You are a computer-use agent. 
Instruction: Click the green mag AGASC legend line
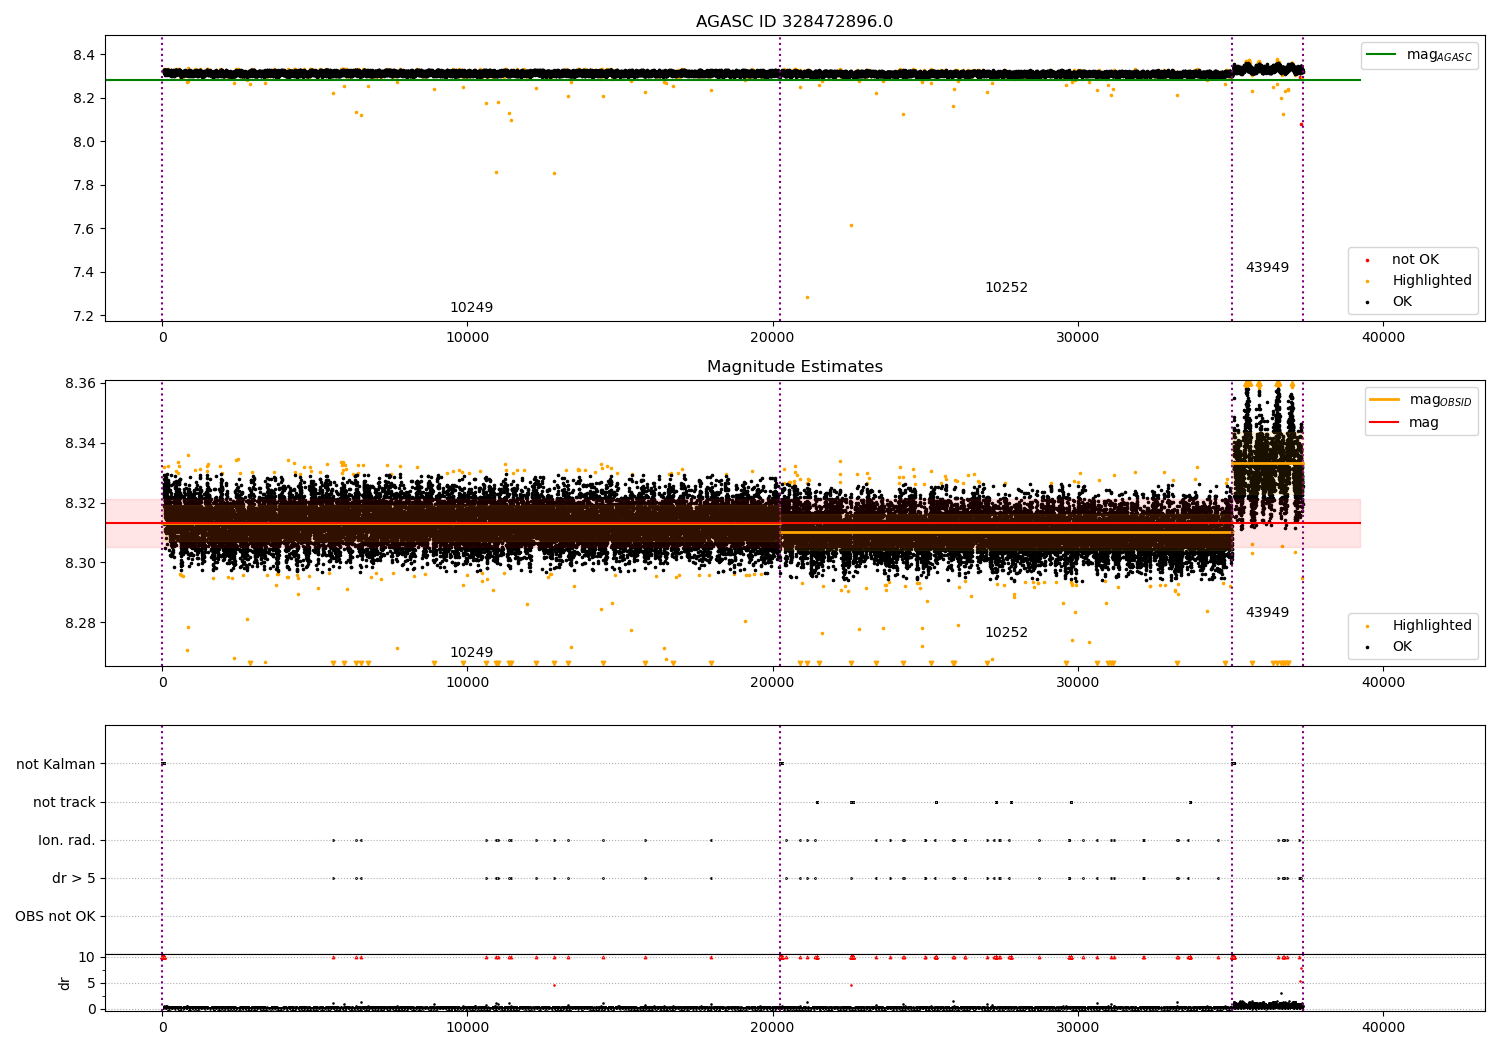point(1382,55)
